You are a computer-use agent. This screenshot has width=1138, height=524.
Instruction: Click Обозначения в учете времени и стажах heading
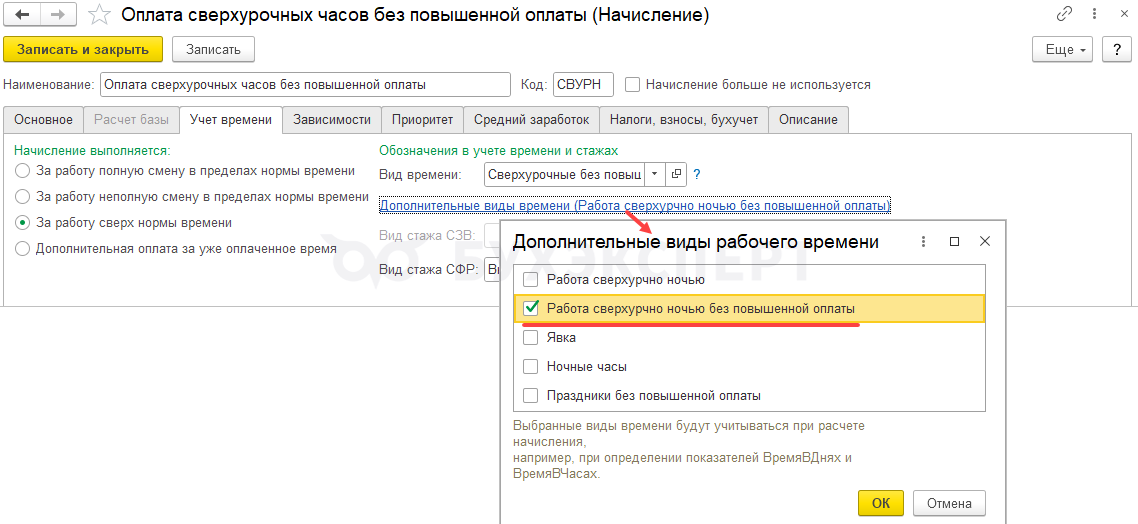[x=499, y=151]
